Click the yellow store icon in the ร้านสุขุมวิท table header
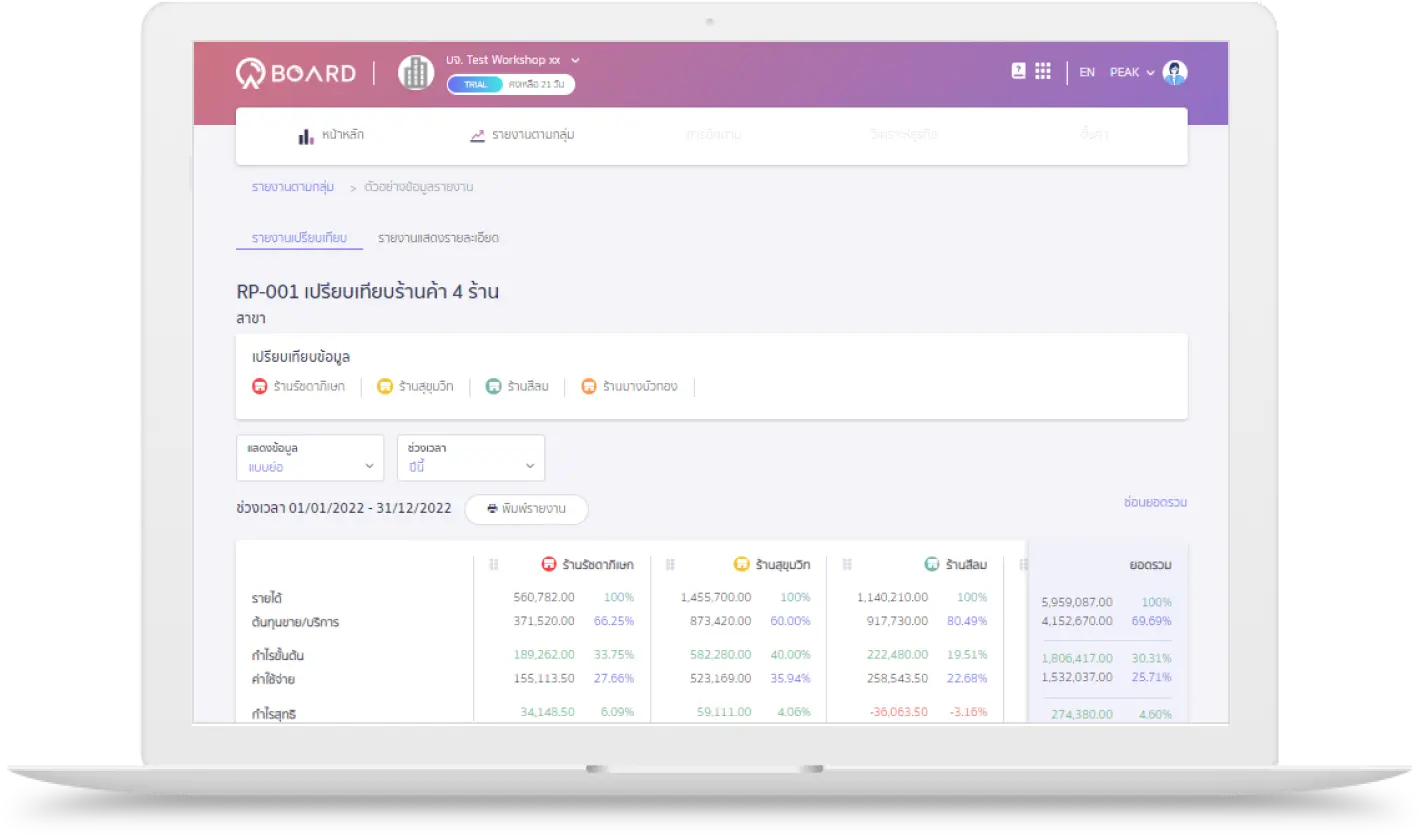Screen dimensions: 1420x836 pyautogui.click(x=741, y=564)
